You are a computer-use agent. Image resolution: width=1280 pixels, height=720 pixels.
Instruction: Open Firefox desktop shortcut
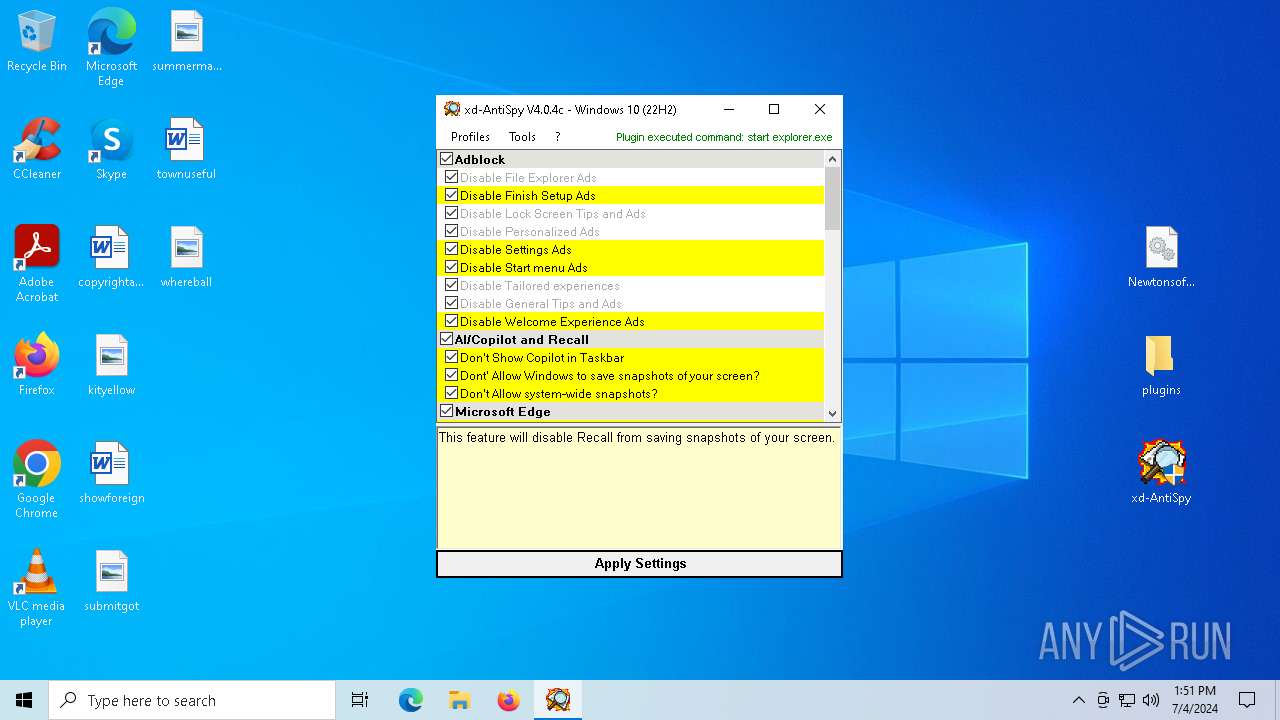(x=37, y=365)
